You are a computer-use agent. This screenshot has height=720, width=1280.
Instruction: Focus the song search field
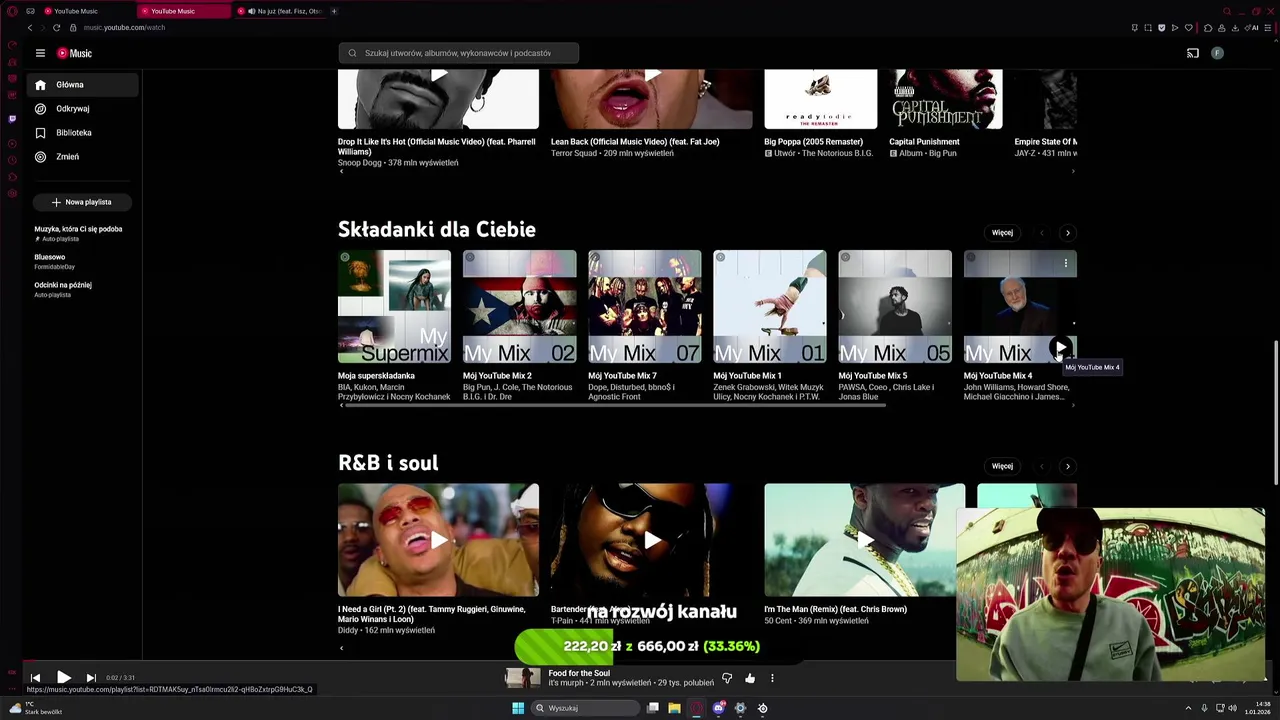458,53
